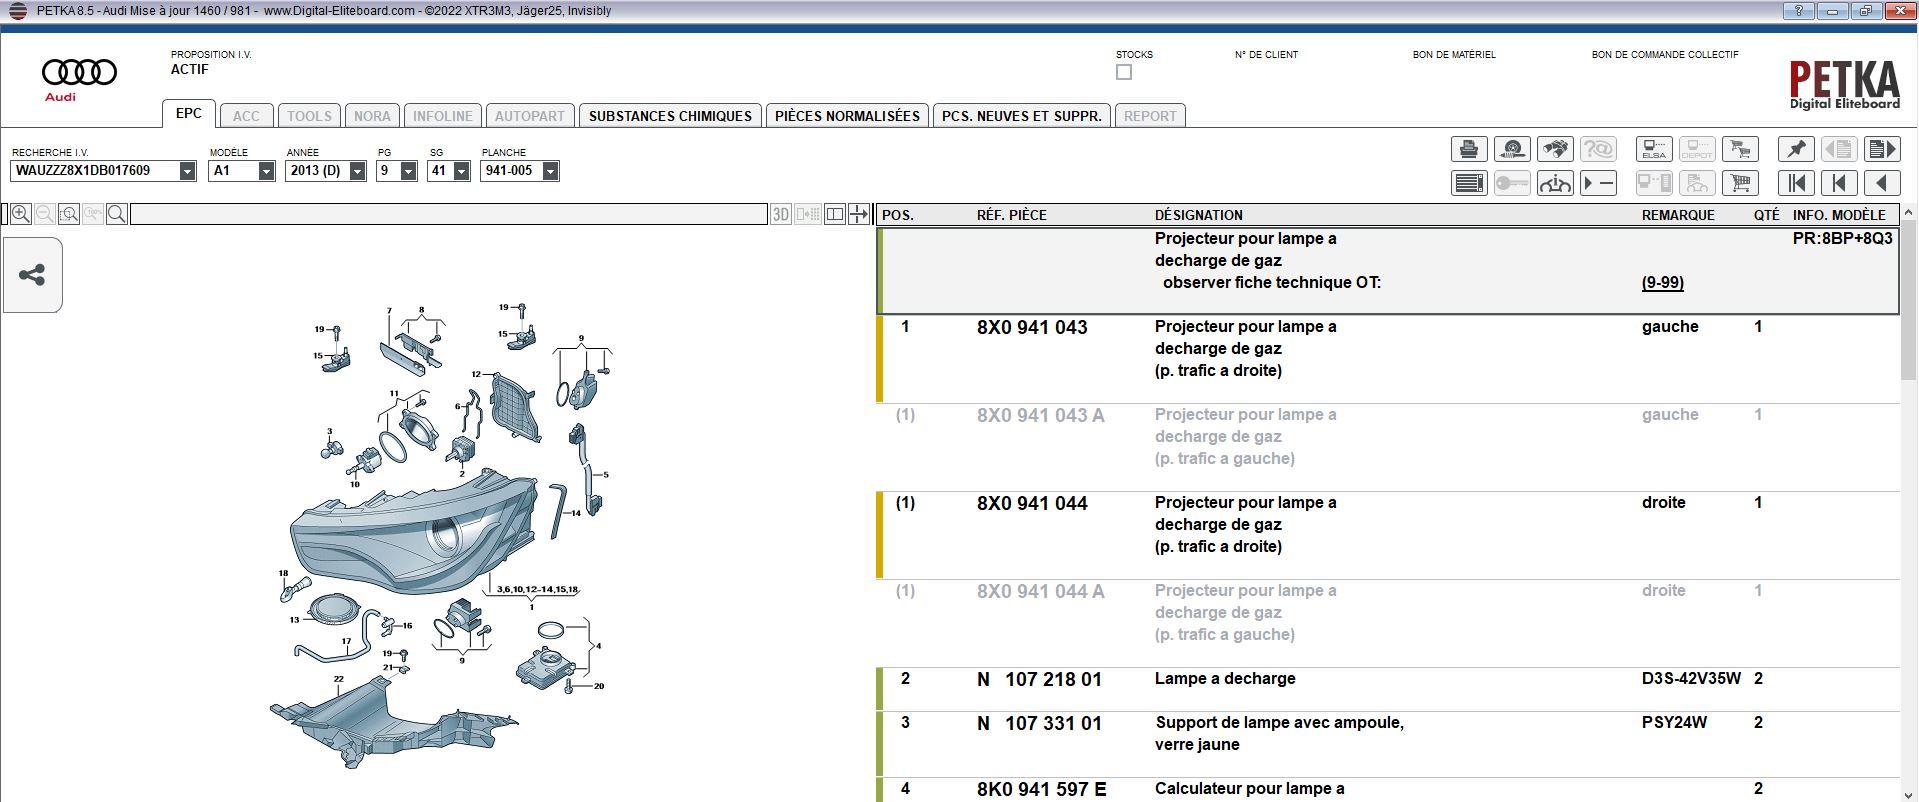Zoom in on the parts diagram

[x=21, y=214]
